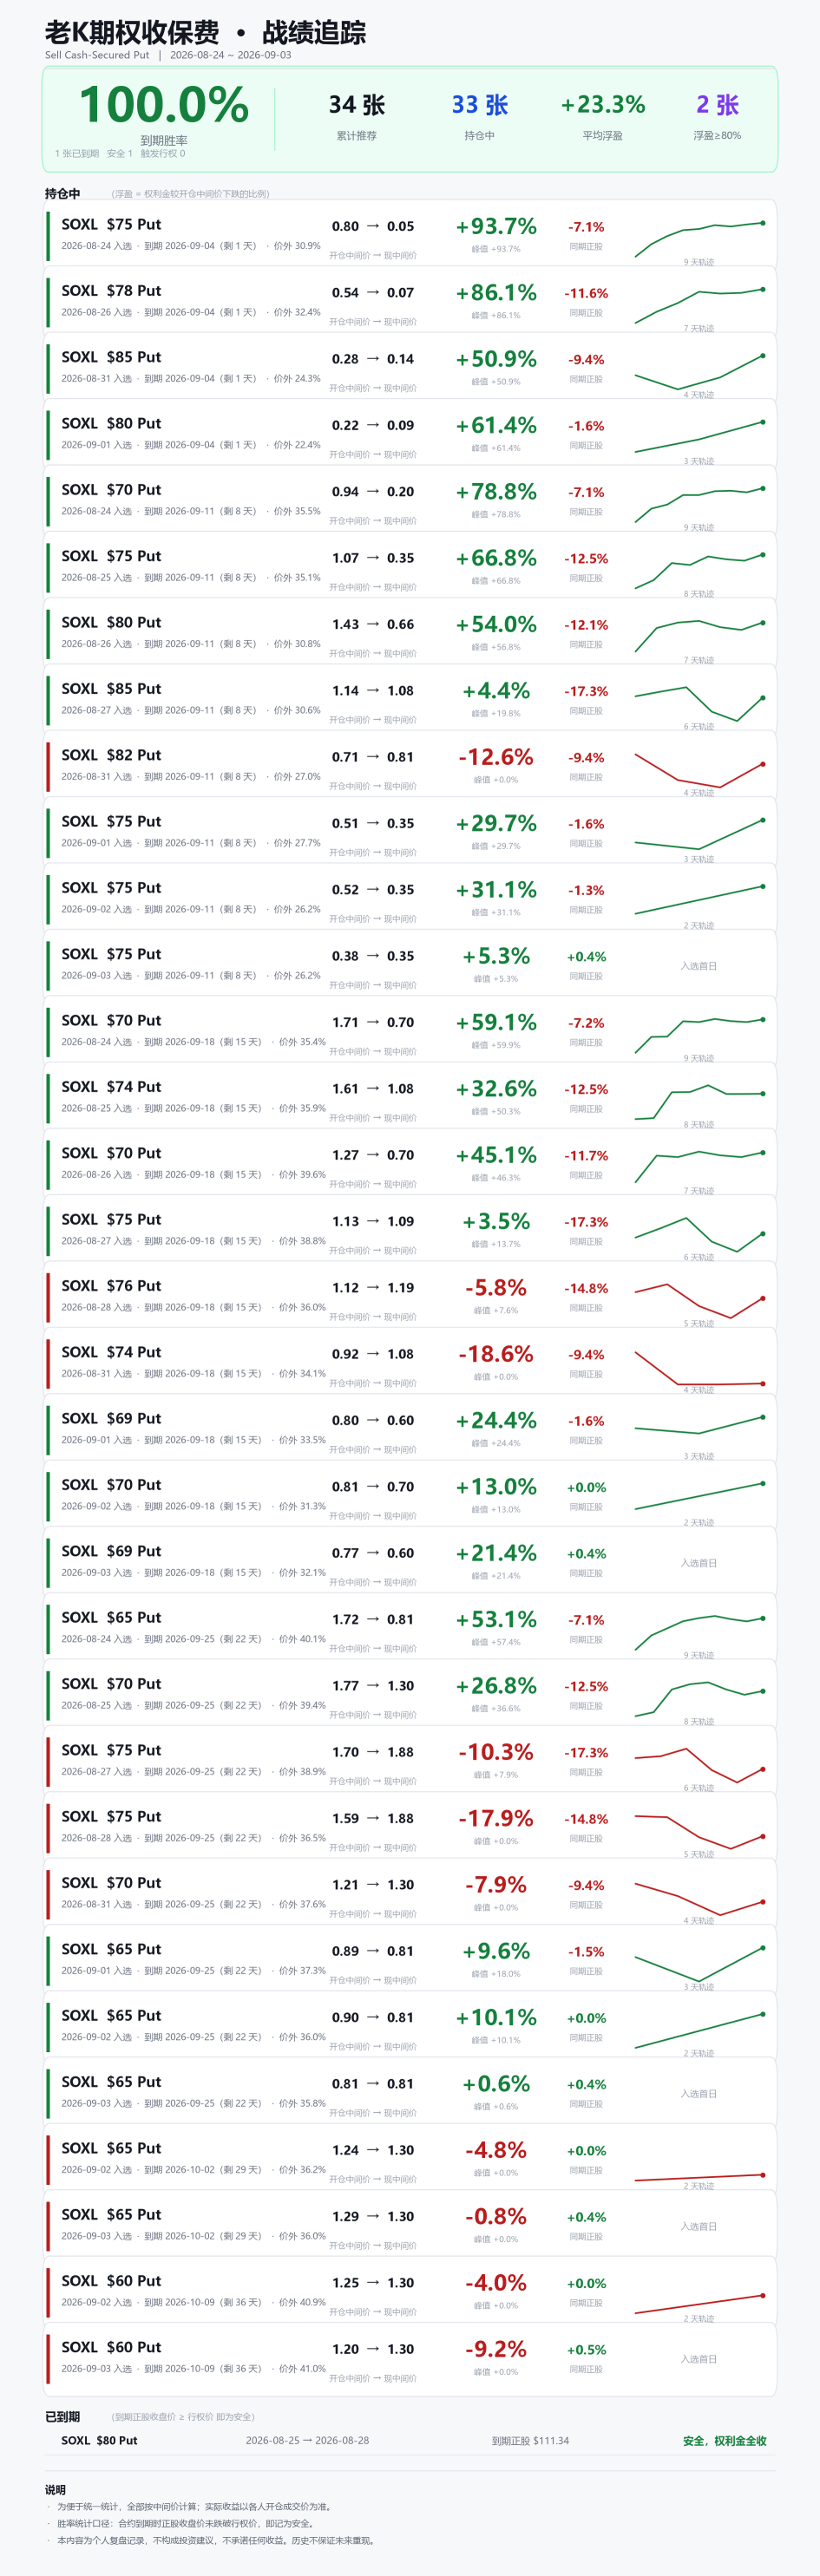Click the expired SOXL $80 Put entry
The width and height of the screenshot is (820, 2576).
click(99, 2441)
